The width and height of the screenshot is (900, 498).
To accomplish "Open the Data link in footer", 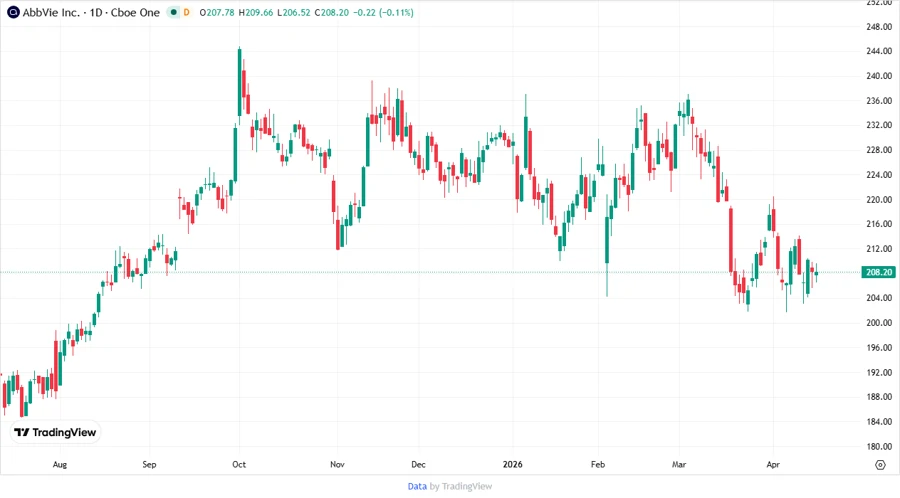I will pyautogui.click(x=417, y=486).
